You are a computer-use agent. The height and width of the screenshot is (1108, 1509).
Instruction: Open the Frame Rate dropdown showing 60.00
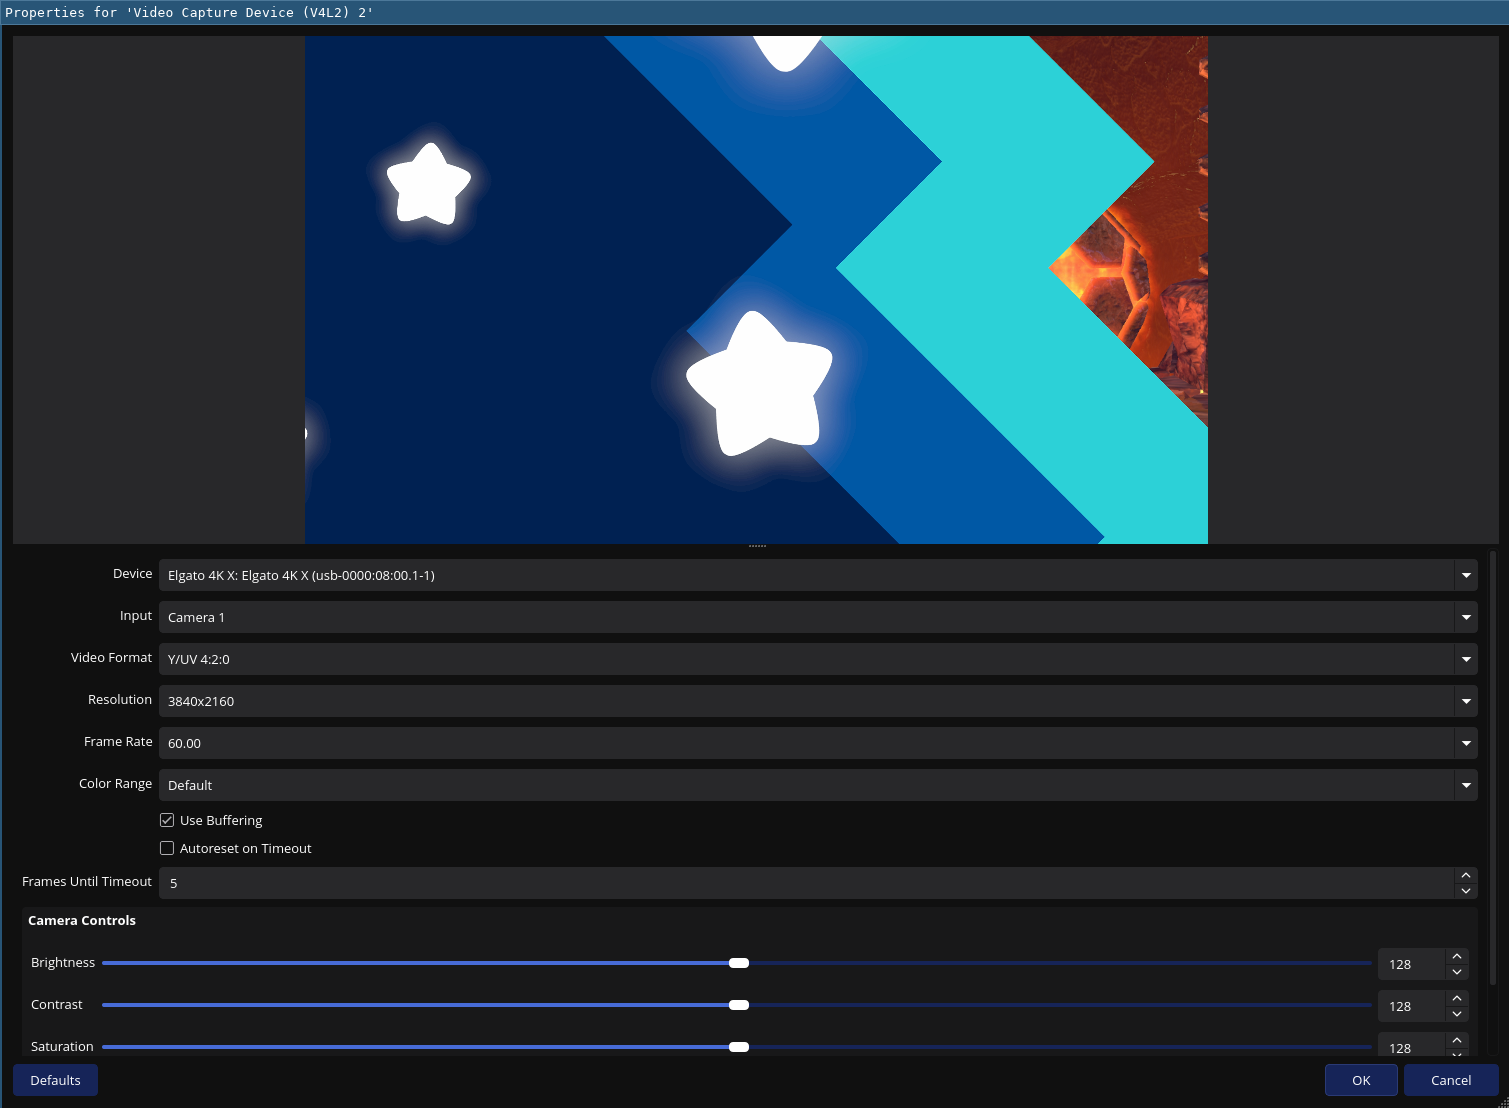tap(818, 743)
